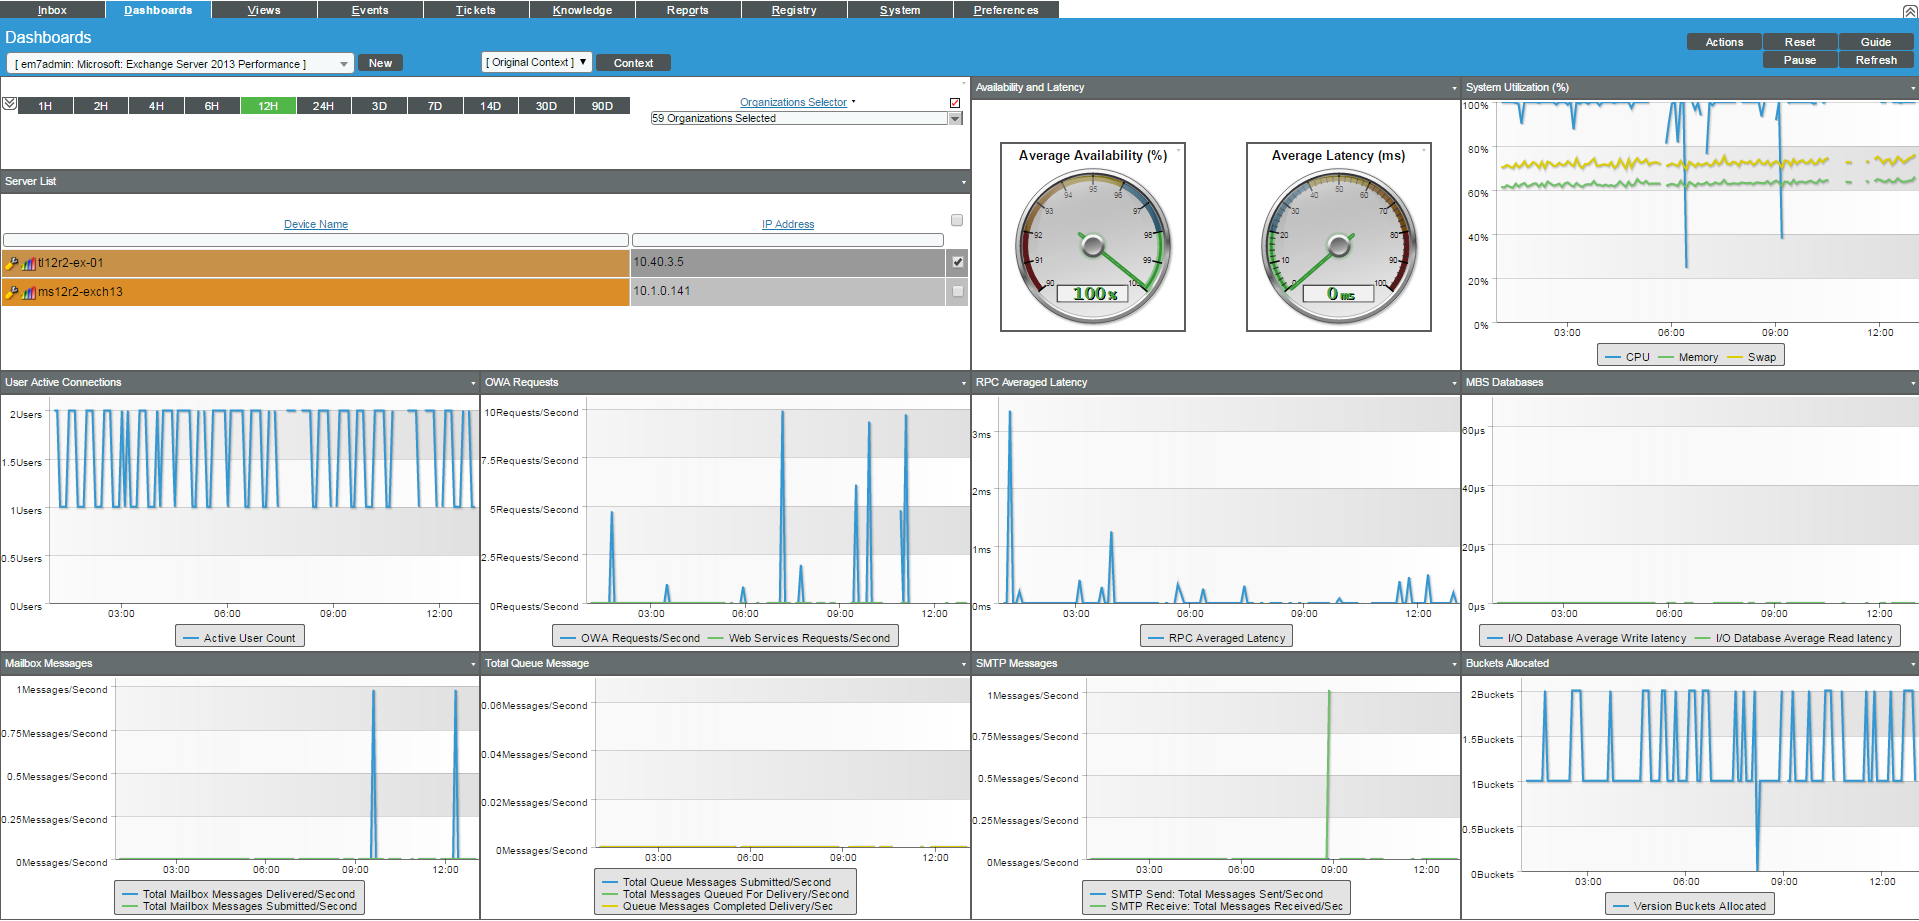Screen dimensions: 1919x921
Task: Open the Organizations Selector link
Action: coord(795,101)
